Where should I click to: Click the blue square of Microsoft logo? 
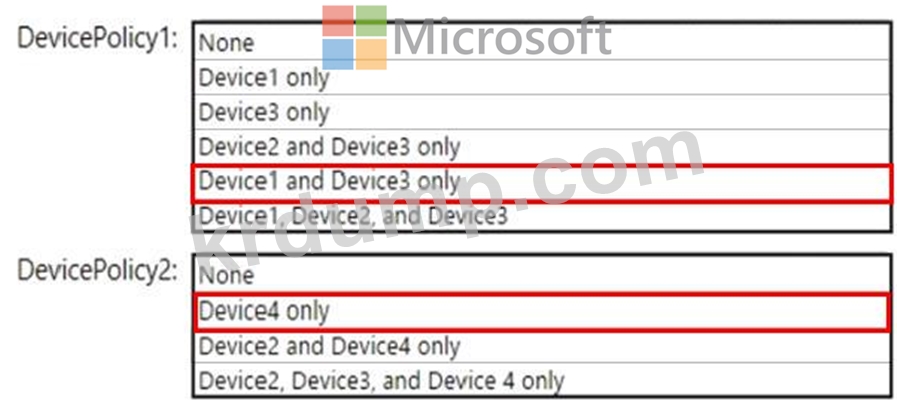(338, 54)
